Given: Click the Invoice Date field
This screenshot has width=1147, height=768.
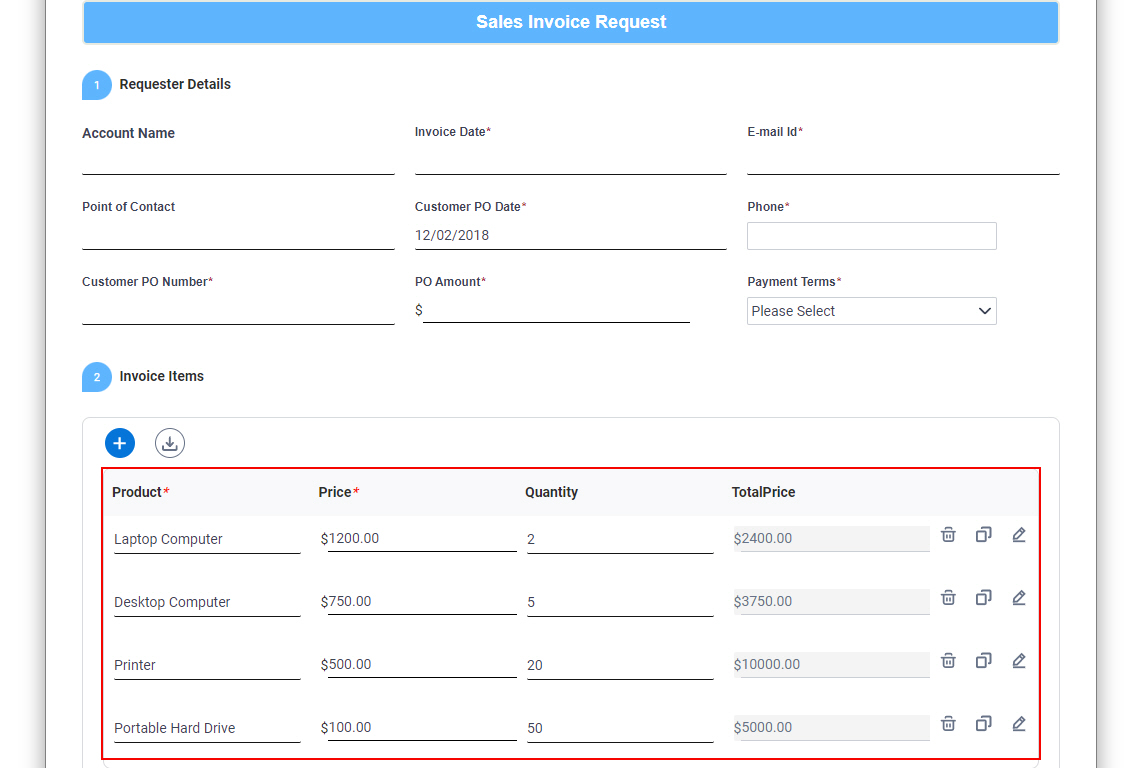Looking at the screenshot, I should coord(571,161).
